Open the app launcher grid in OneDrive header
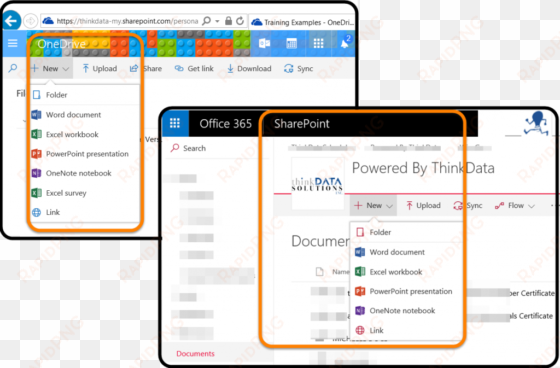This screenshot has width=560, height=368. 318,44
